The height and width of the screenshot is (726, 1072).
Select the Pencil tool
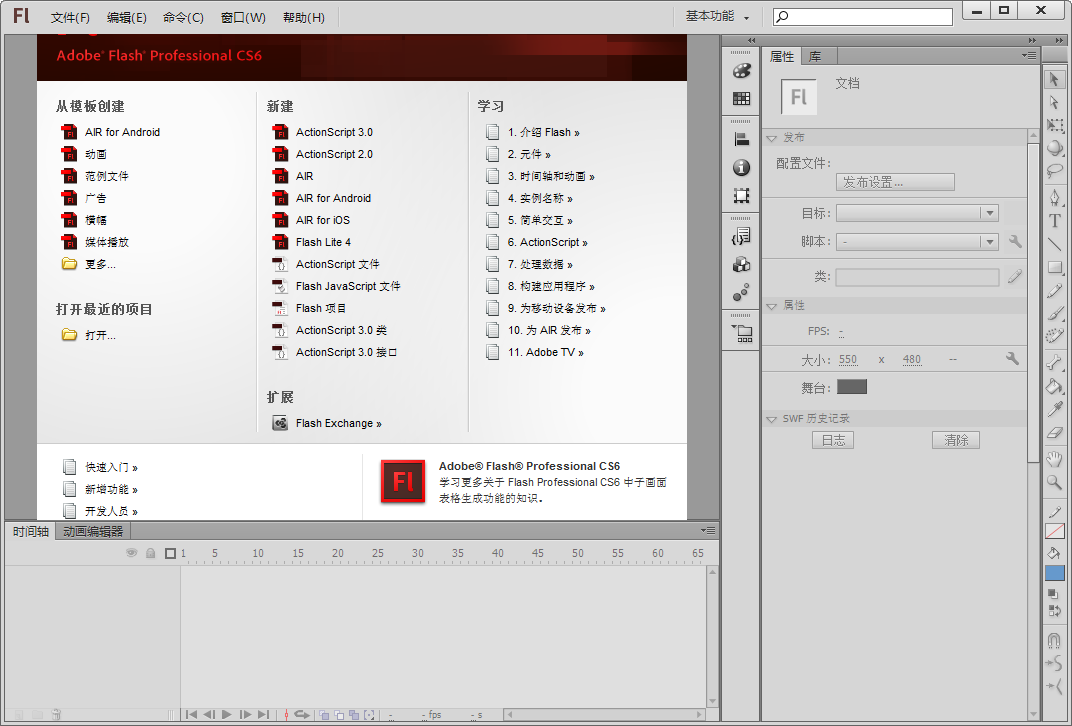coord(1054,291)
